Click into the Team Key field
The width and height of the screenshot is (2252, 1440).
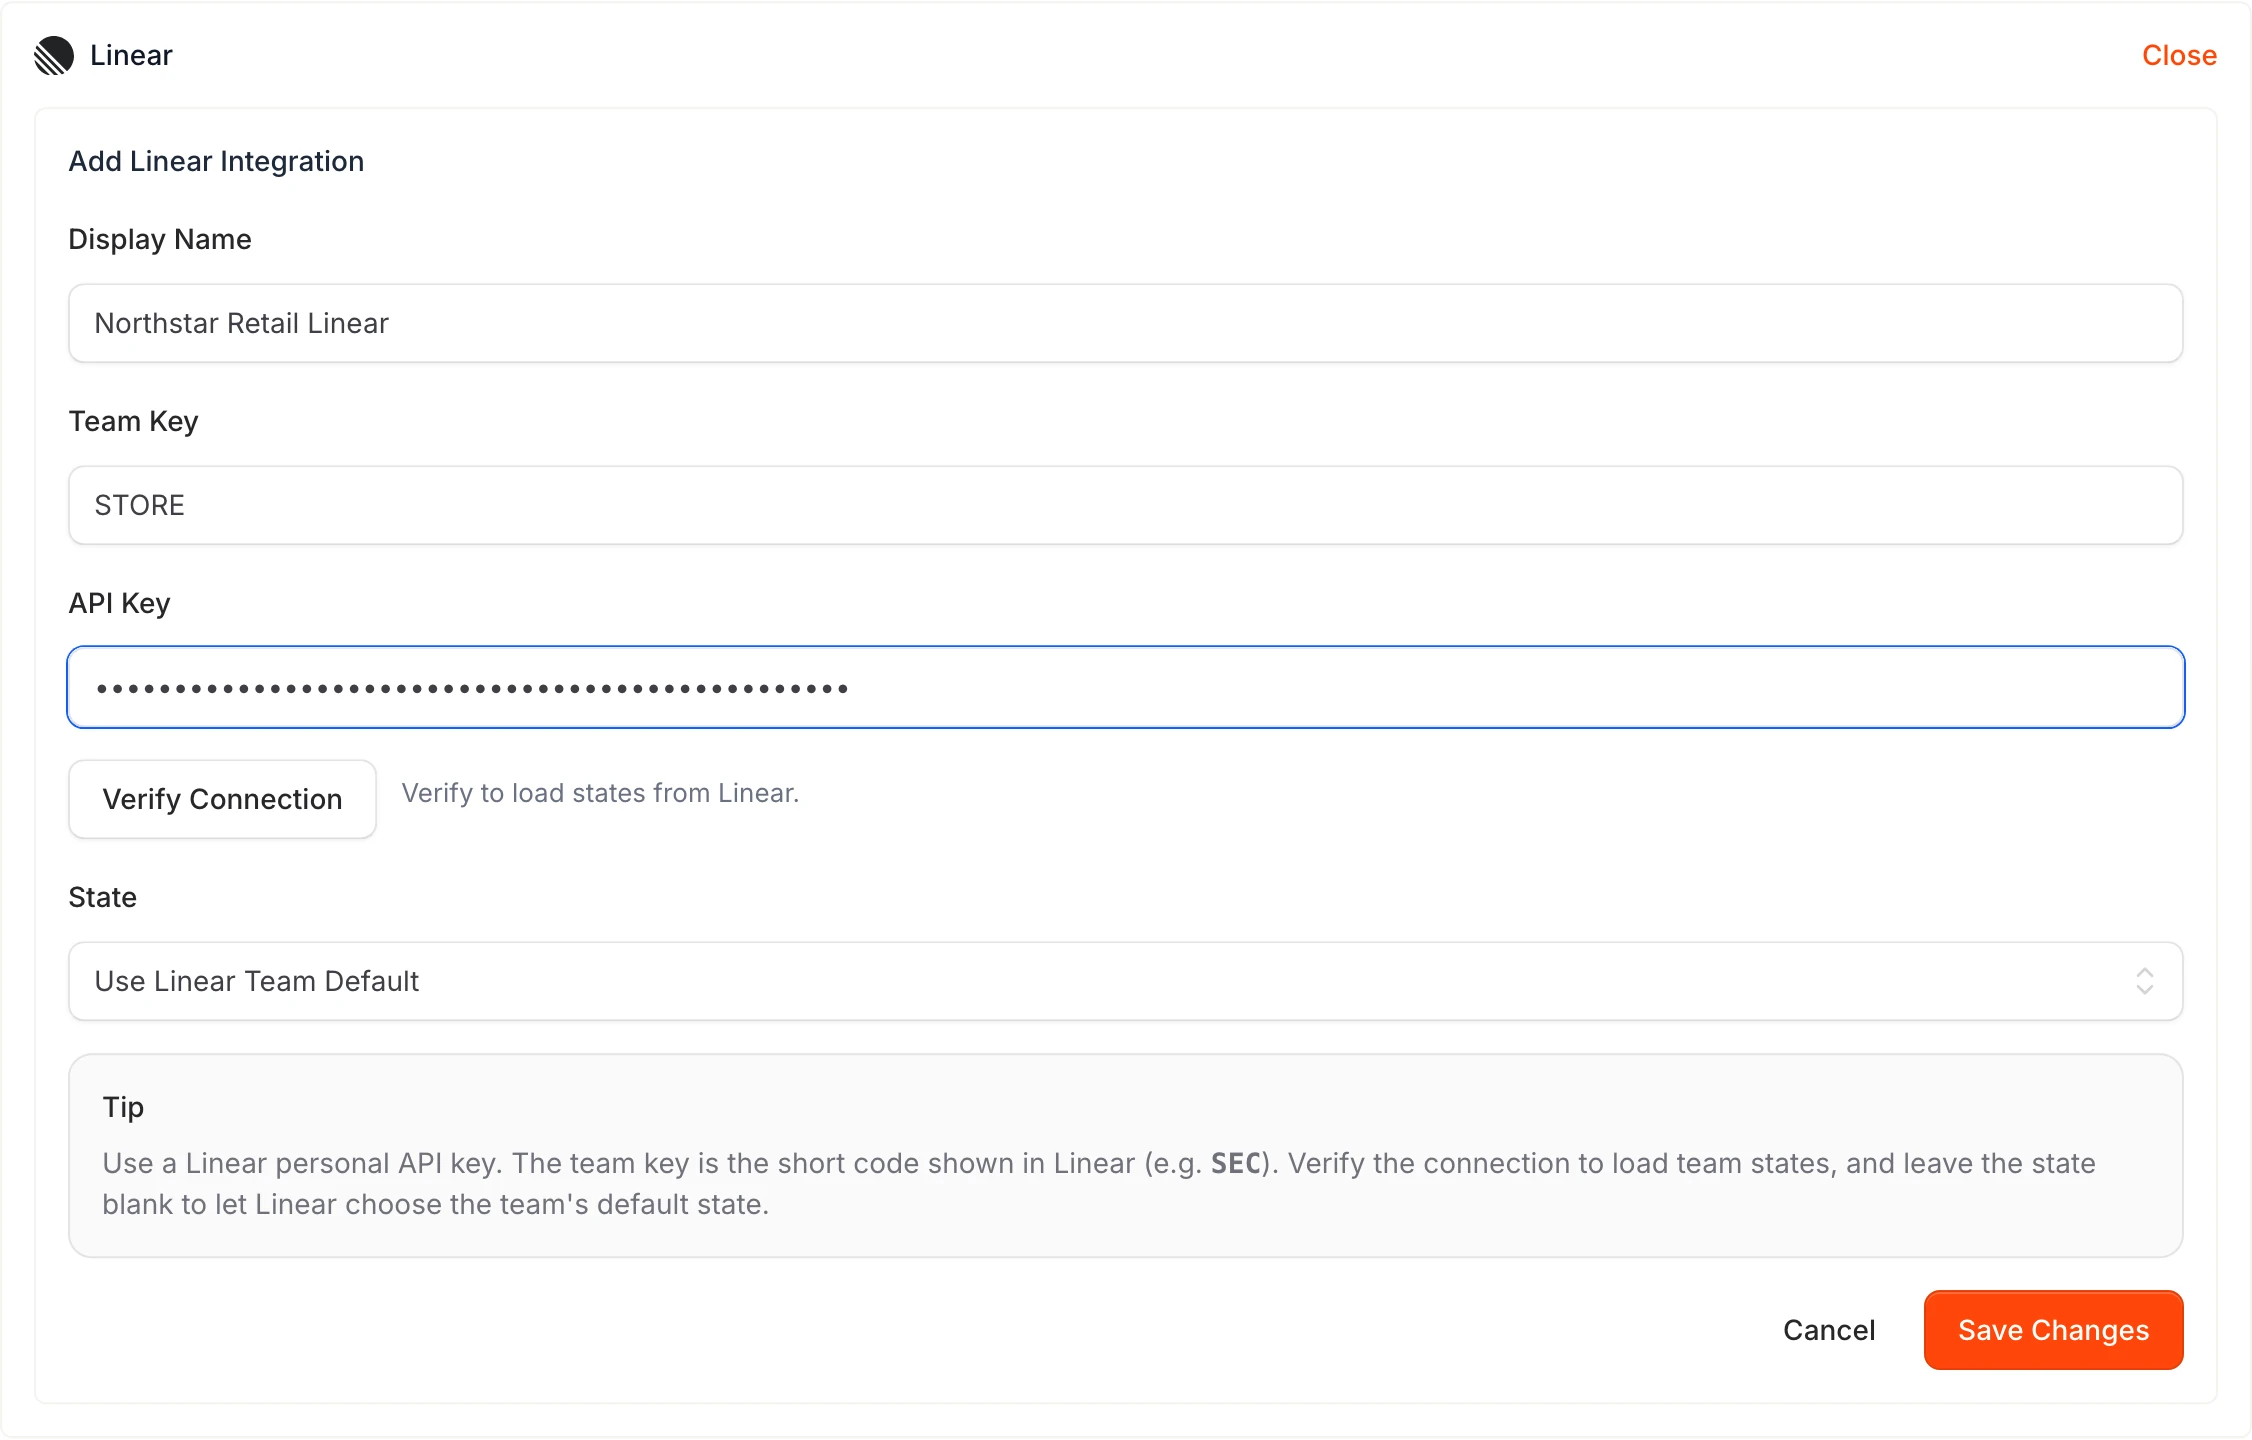click(x=1125, y=505)
